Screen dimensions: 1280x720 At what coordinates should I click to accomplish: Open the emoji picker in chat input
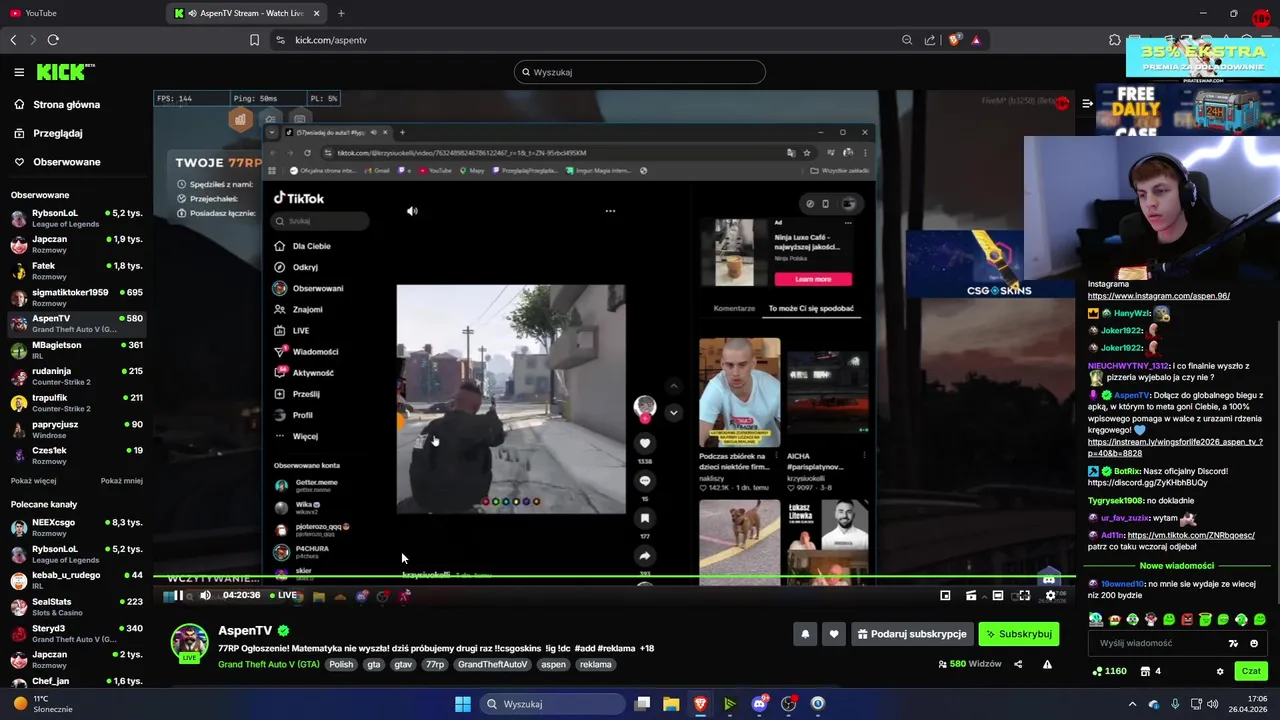(1254, 643)
